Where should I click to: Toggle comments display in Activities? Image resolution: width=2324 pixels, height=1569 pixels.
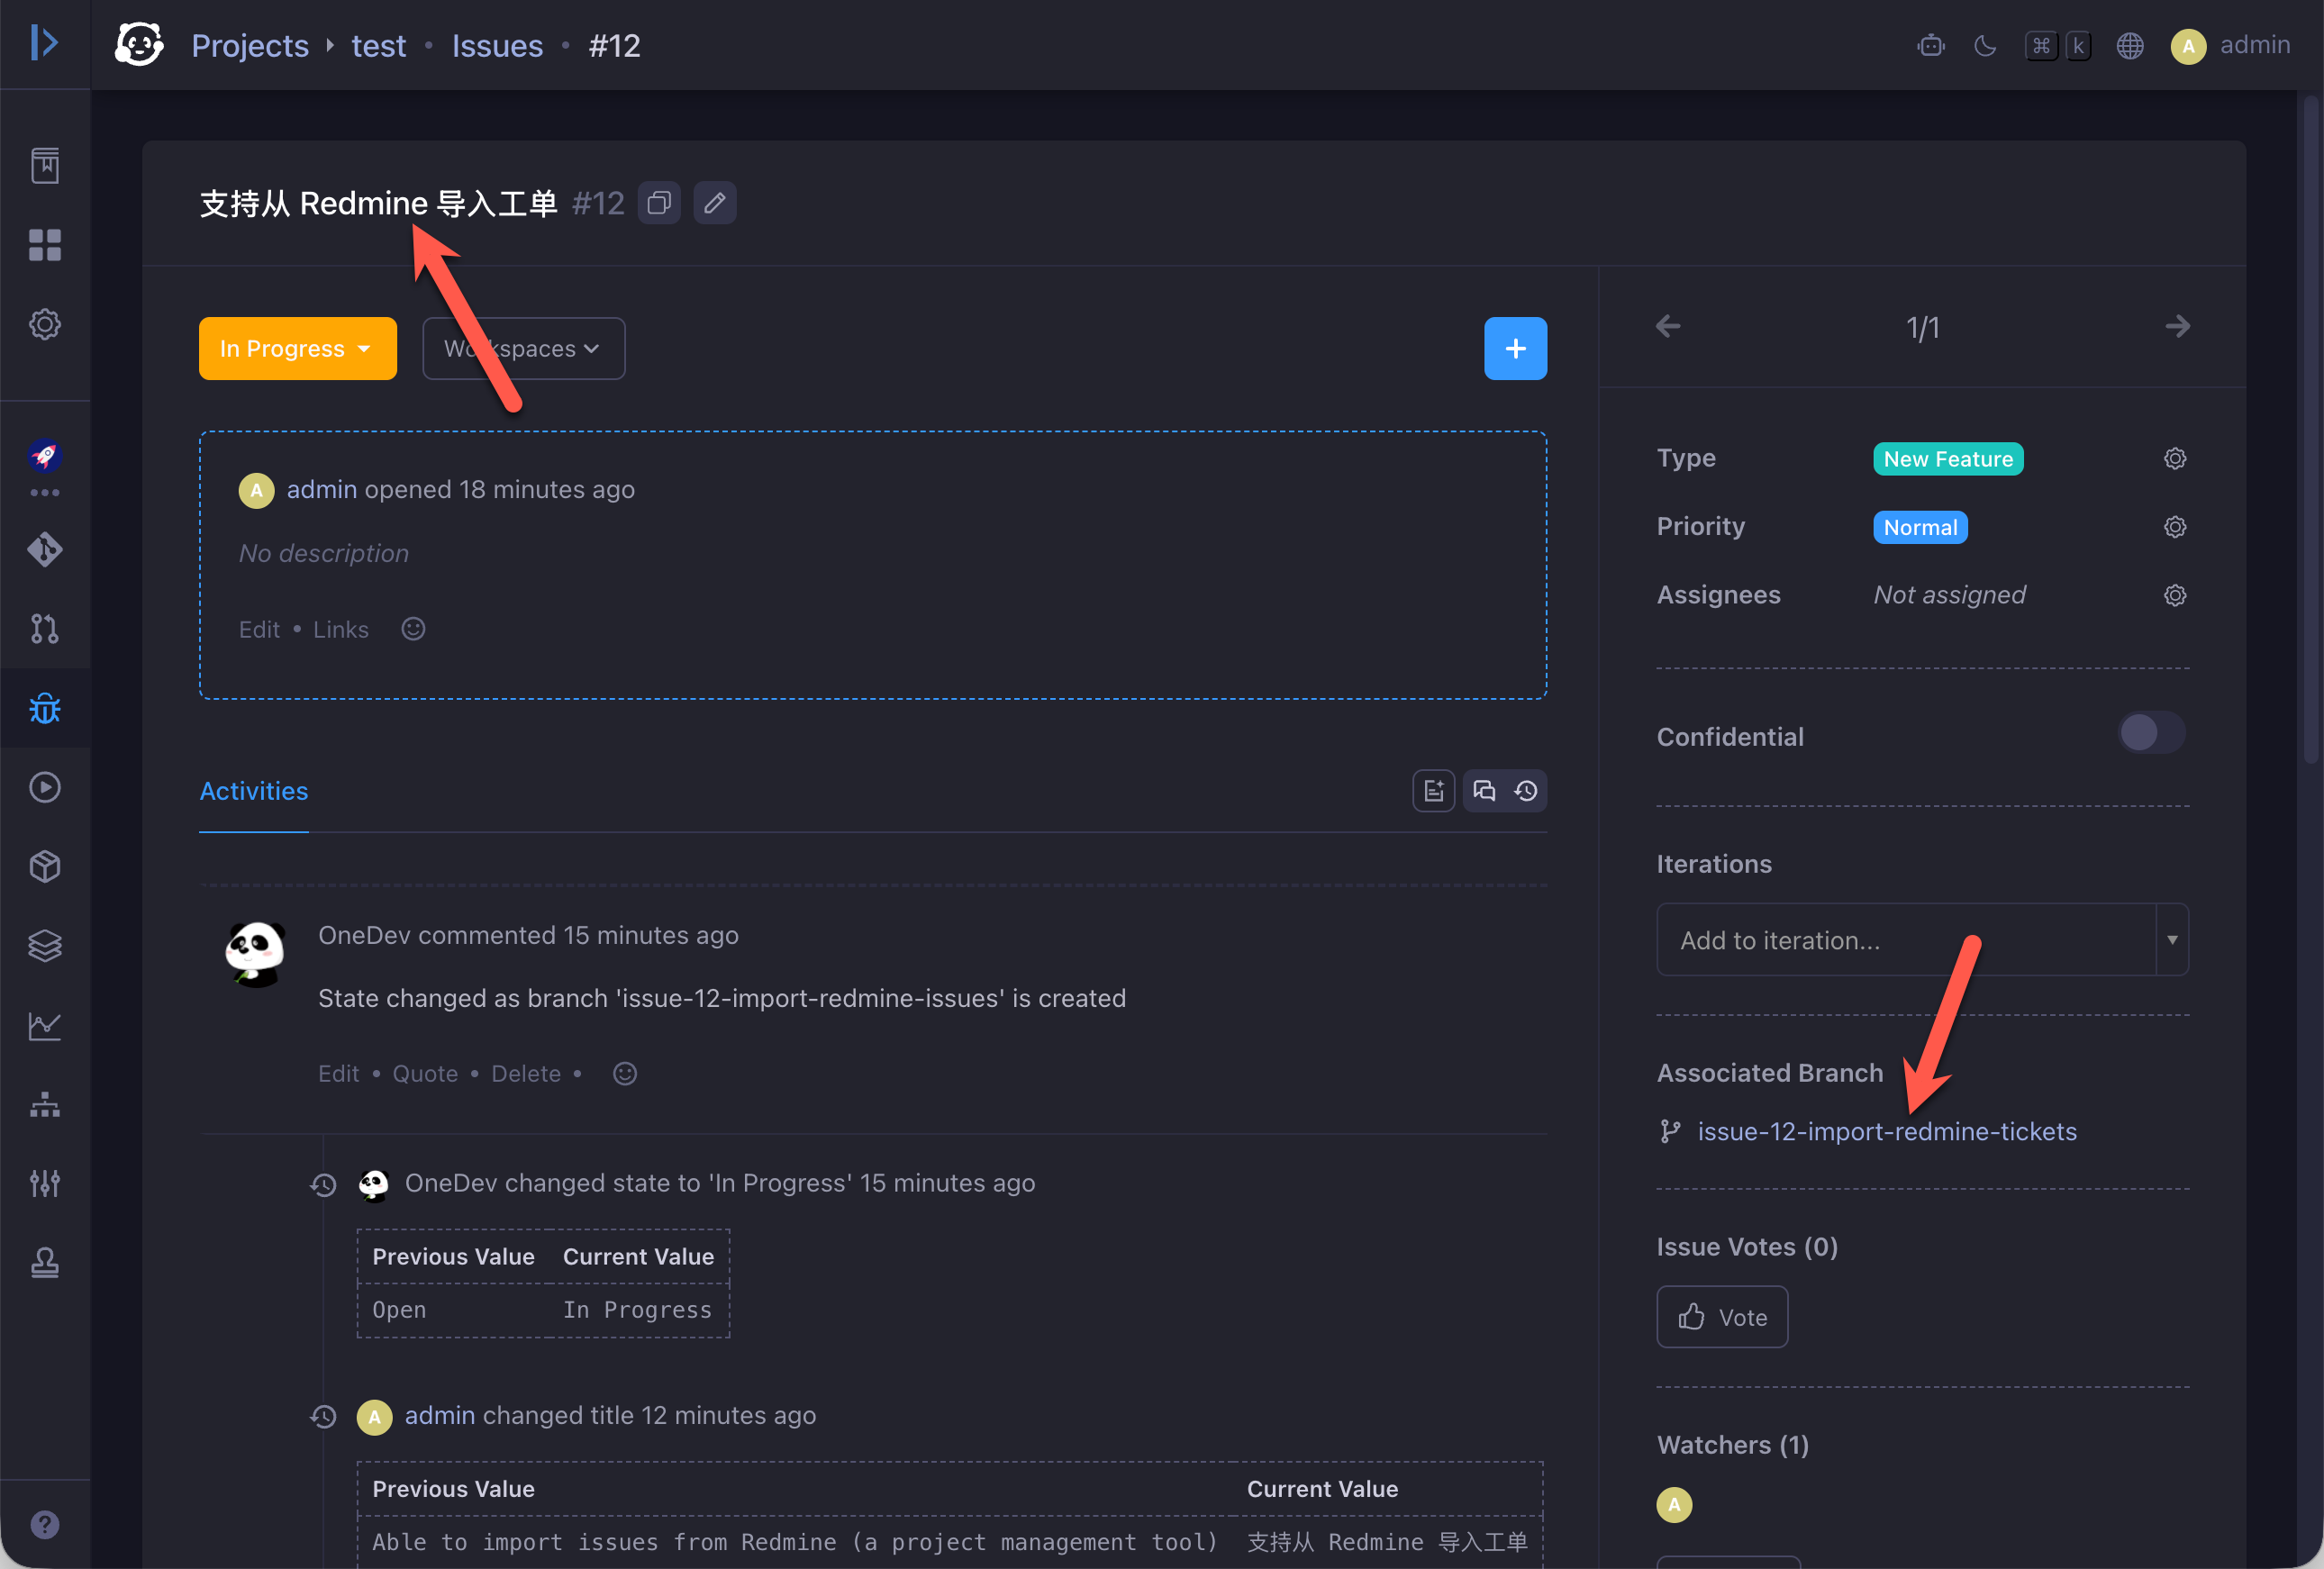[1484, 791]
